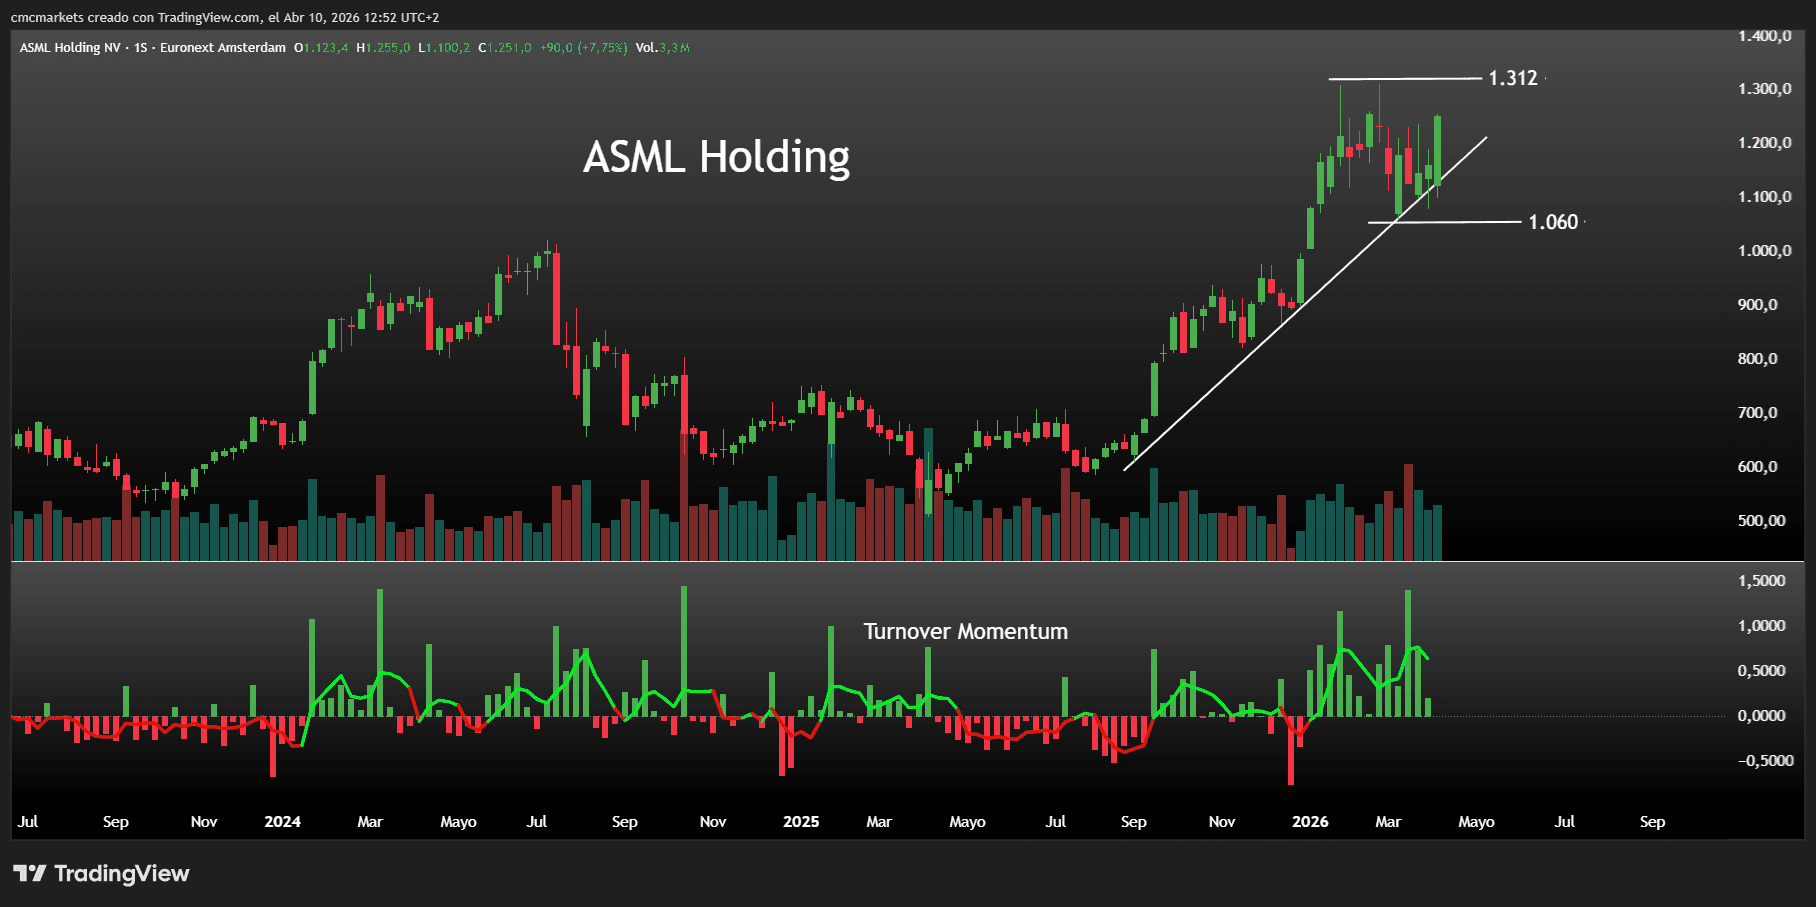
Task: Select the tallest green momentum histogram bar
Action: (685, 650)
